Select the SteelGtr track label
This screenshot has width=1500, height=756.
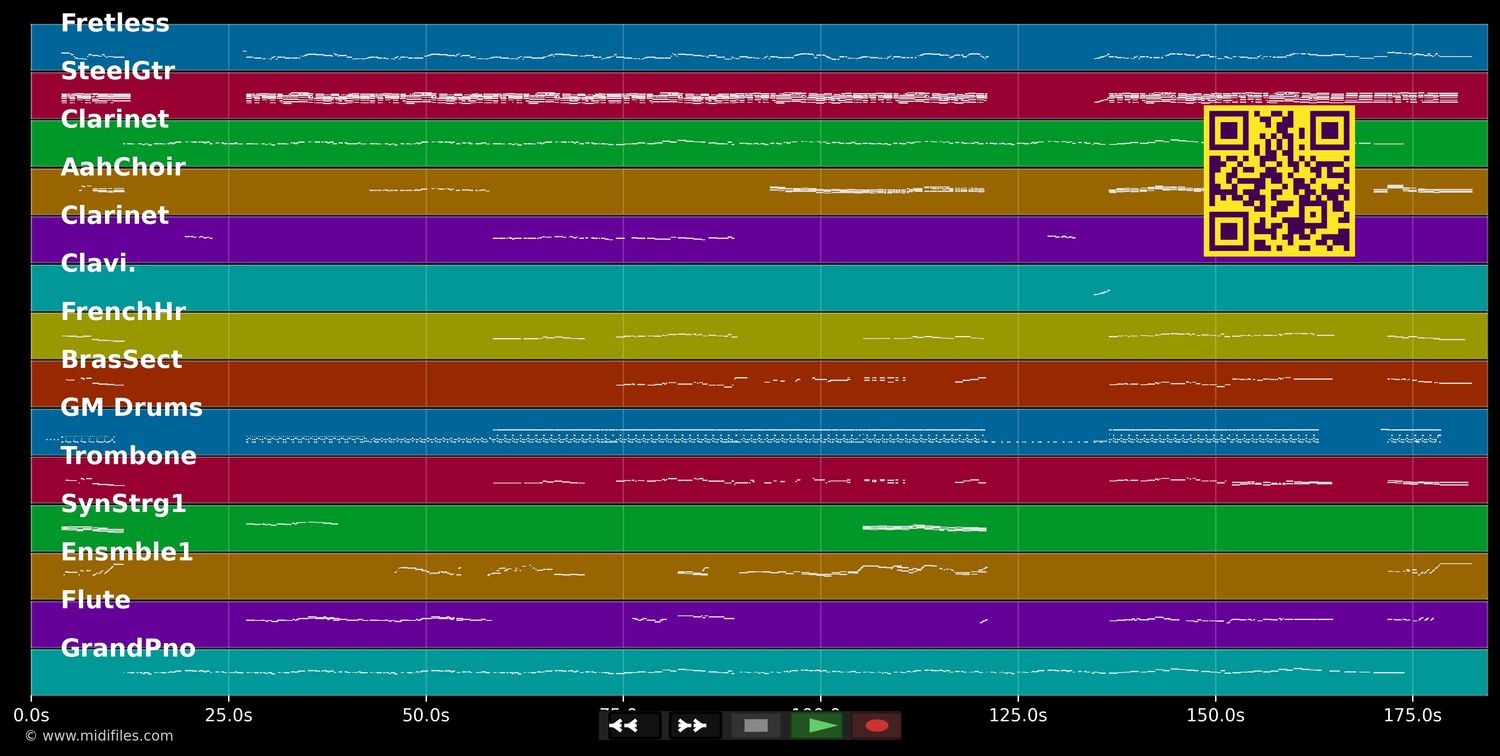point(117,71)
